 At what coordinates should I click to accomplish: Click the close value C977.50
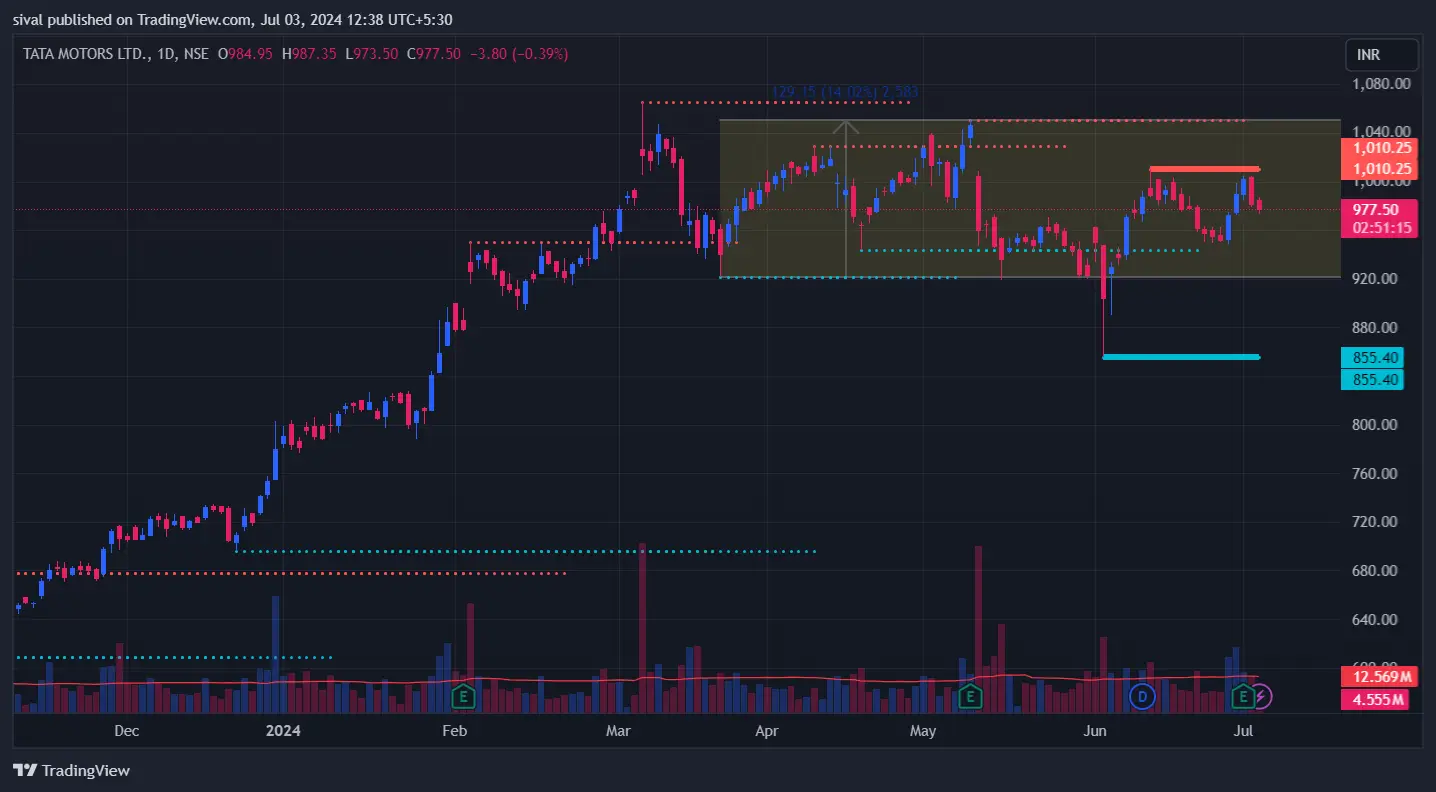434,54
